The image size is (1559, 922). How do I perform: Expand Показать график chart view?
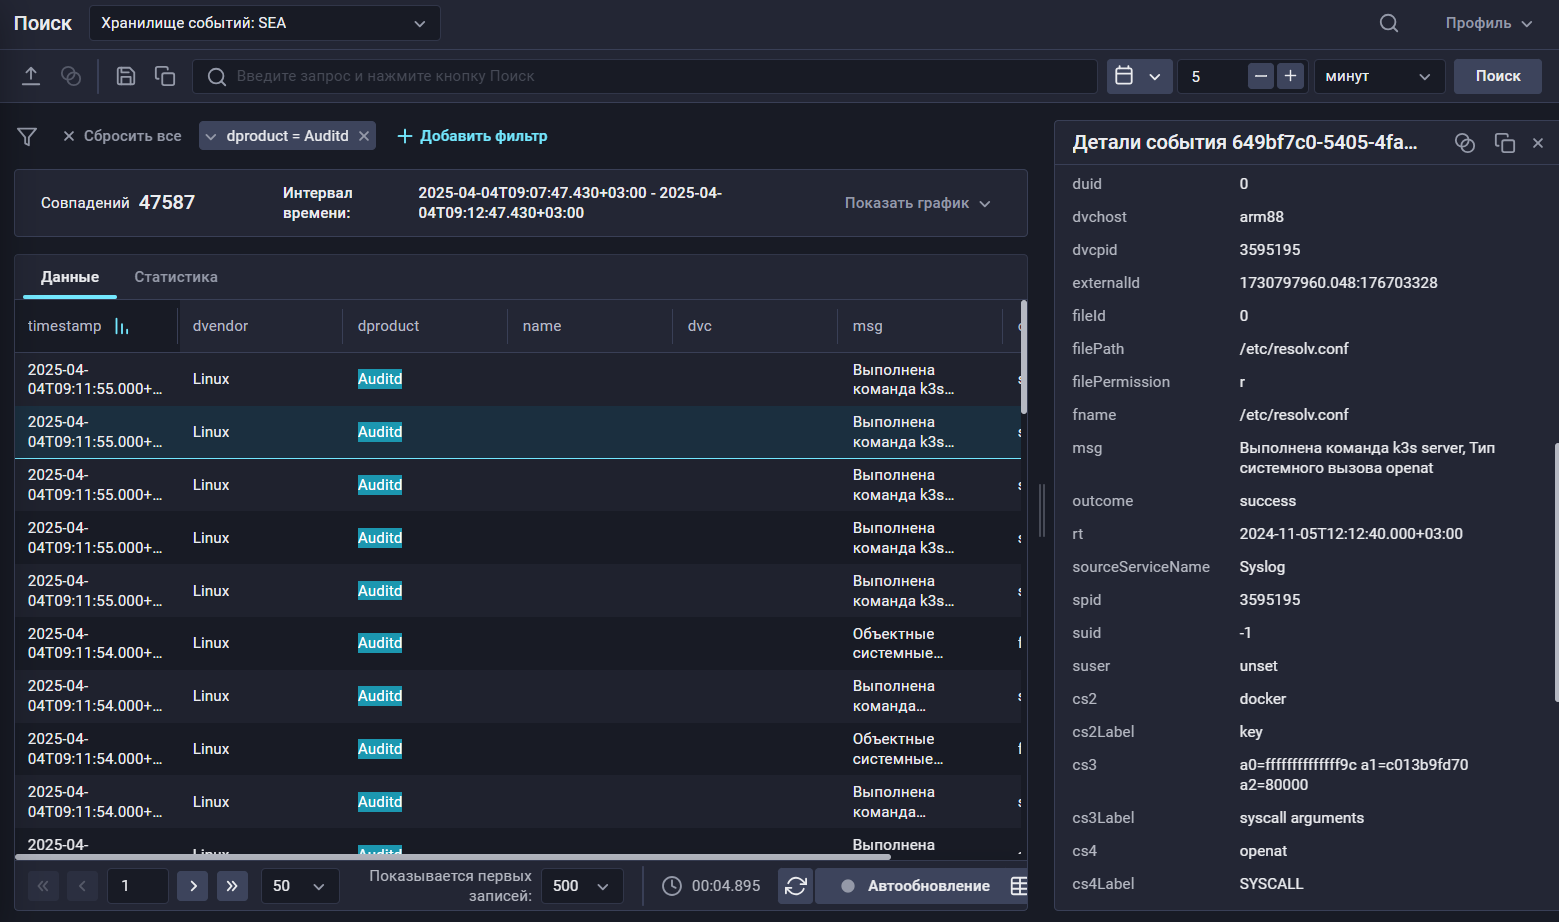pos(917,202)
